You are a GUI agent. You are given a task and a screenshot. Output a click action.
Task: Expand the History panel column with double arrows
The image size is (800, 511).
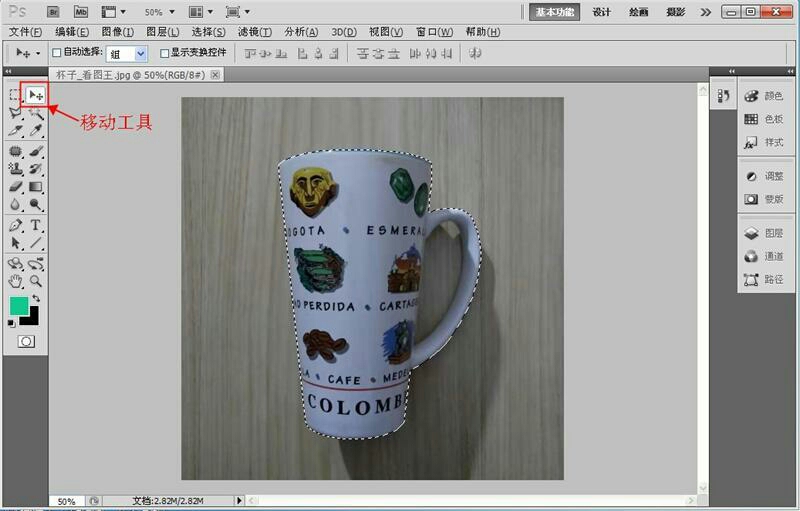[732, 71]
